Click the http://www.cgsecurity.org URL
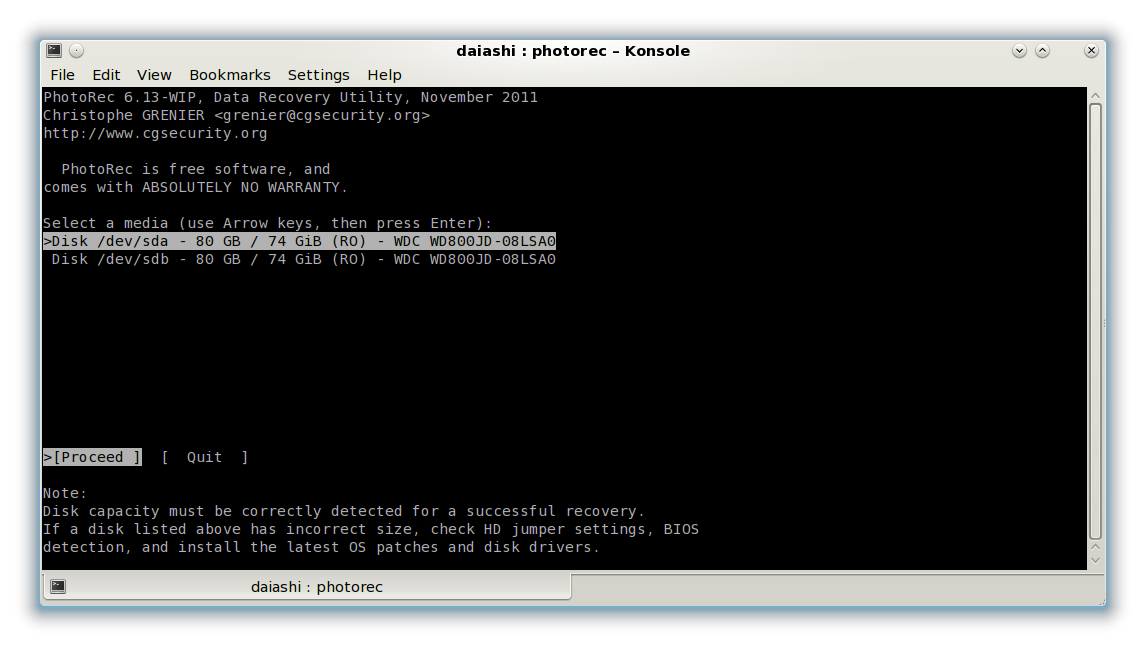This screenshot has height=646, width=1146. [x=155, y=133]
